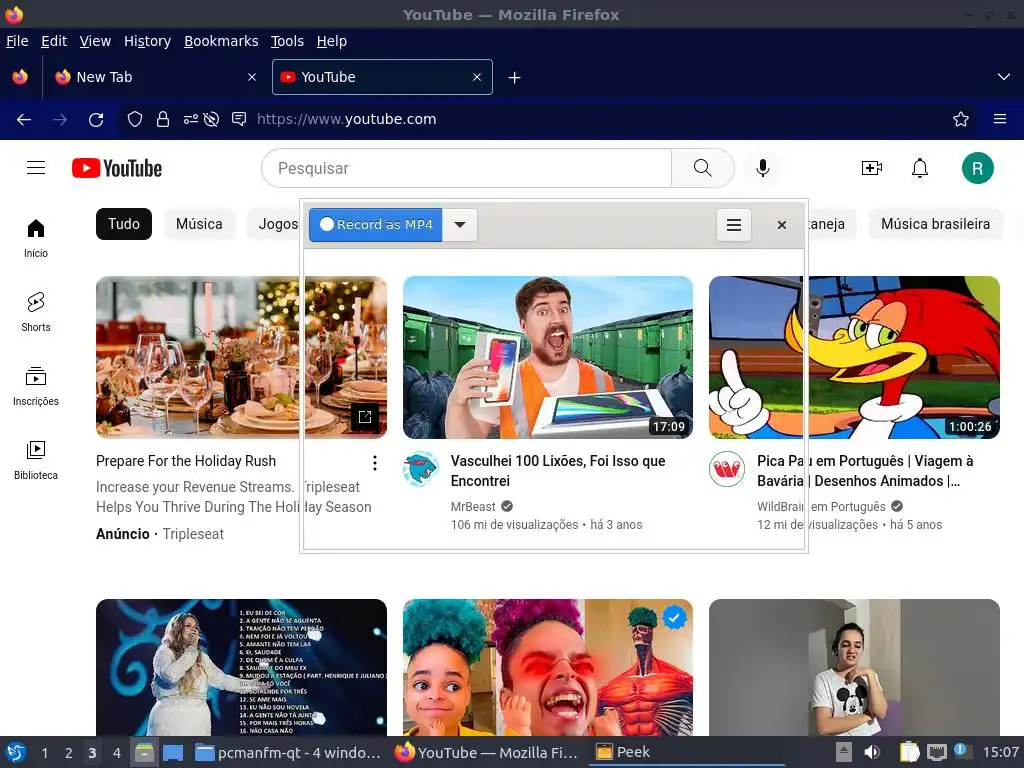Open the speech-bubble address bar icon
1024x768 pixels.
(x=239, y=119)
